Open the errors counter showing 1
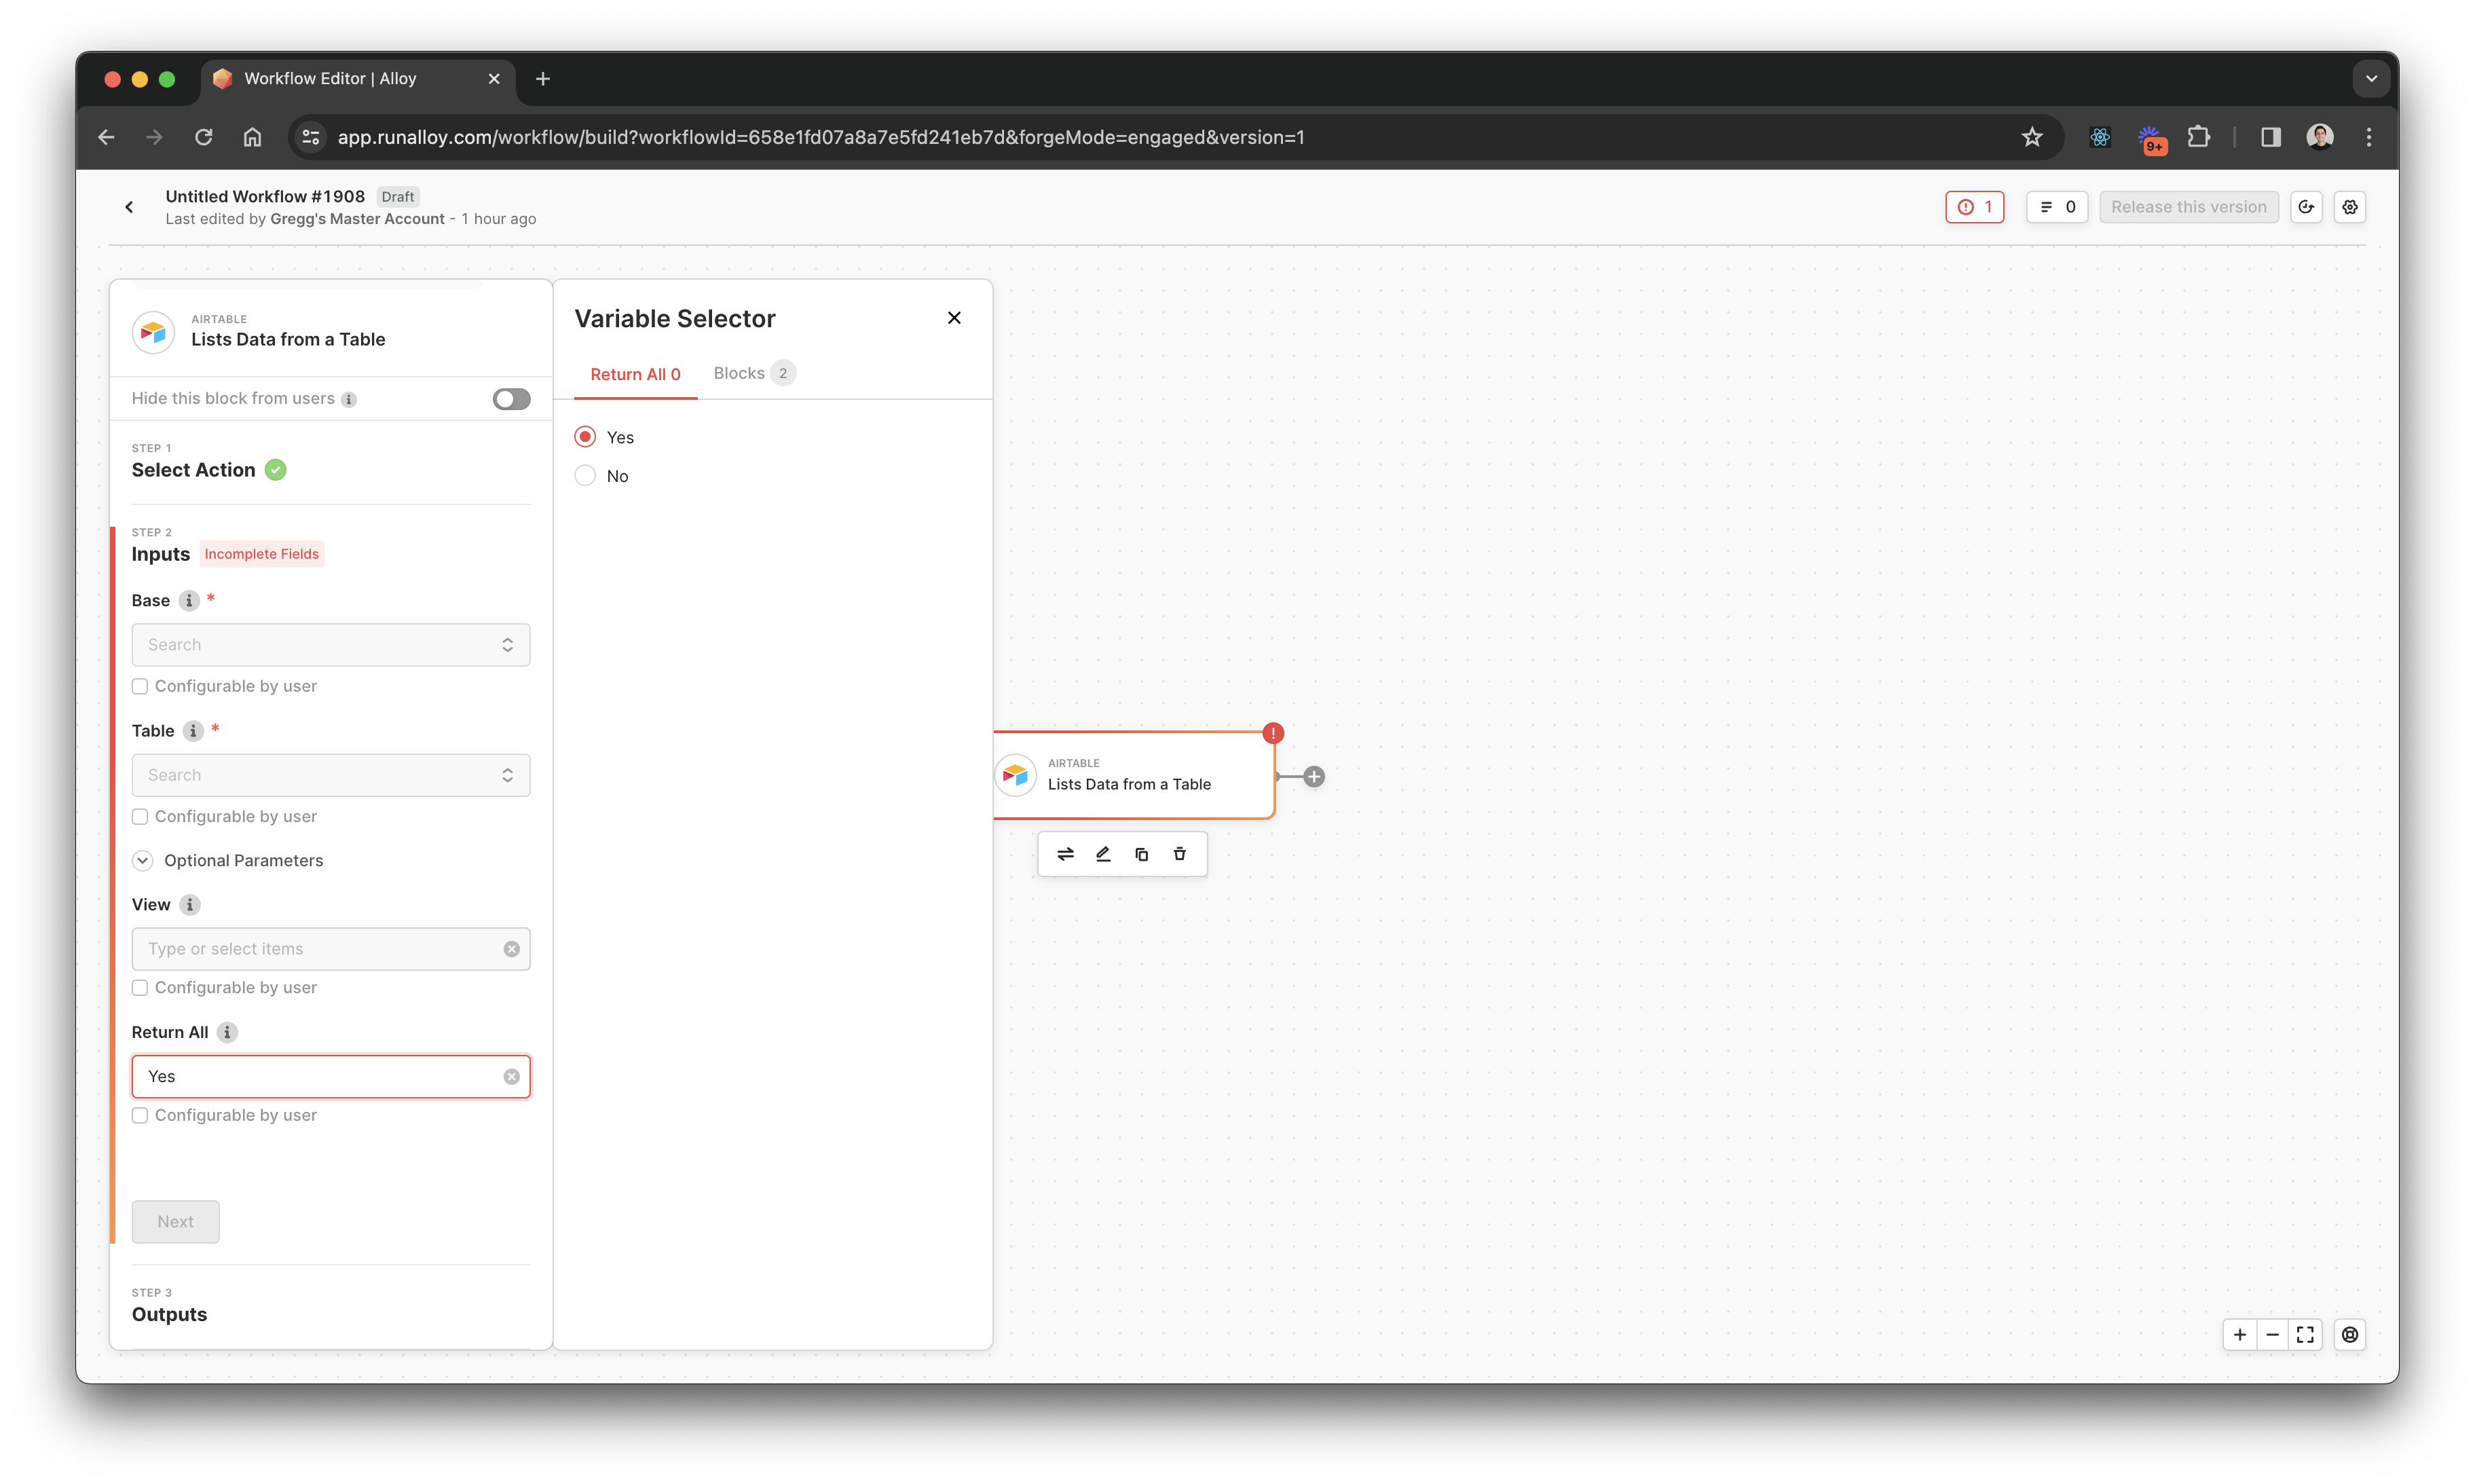Viewport: 2475px width, 1484px height. coord(1974,207)
